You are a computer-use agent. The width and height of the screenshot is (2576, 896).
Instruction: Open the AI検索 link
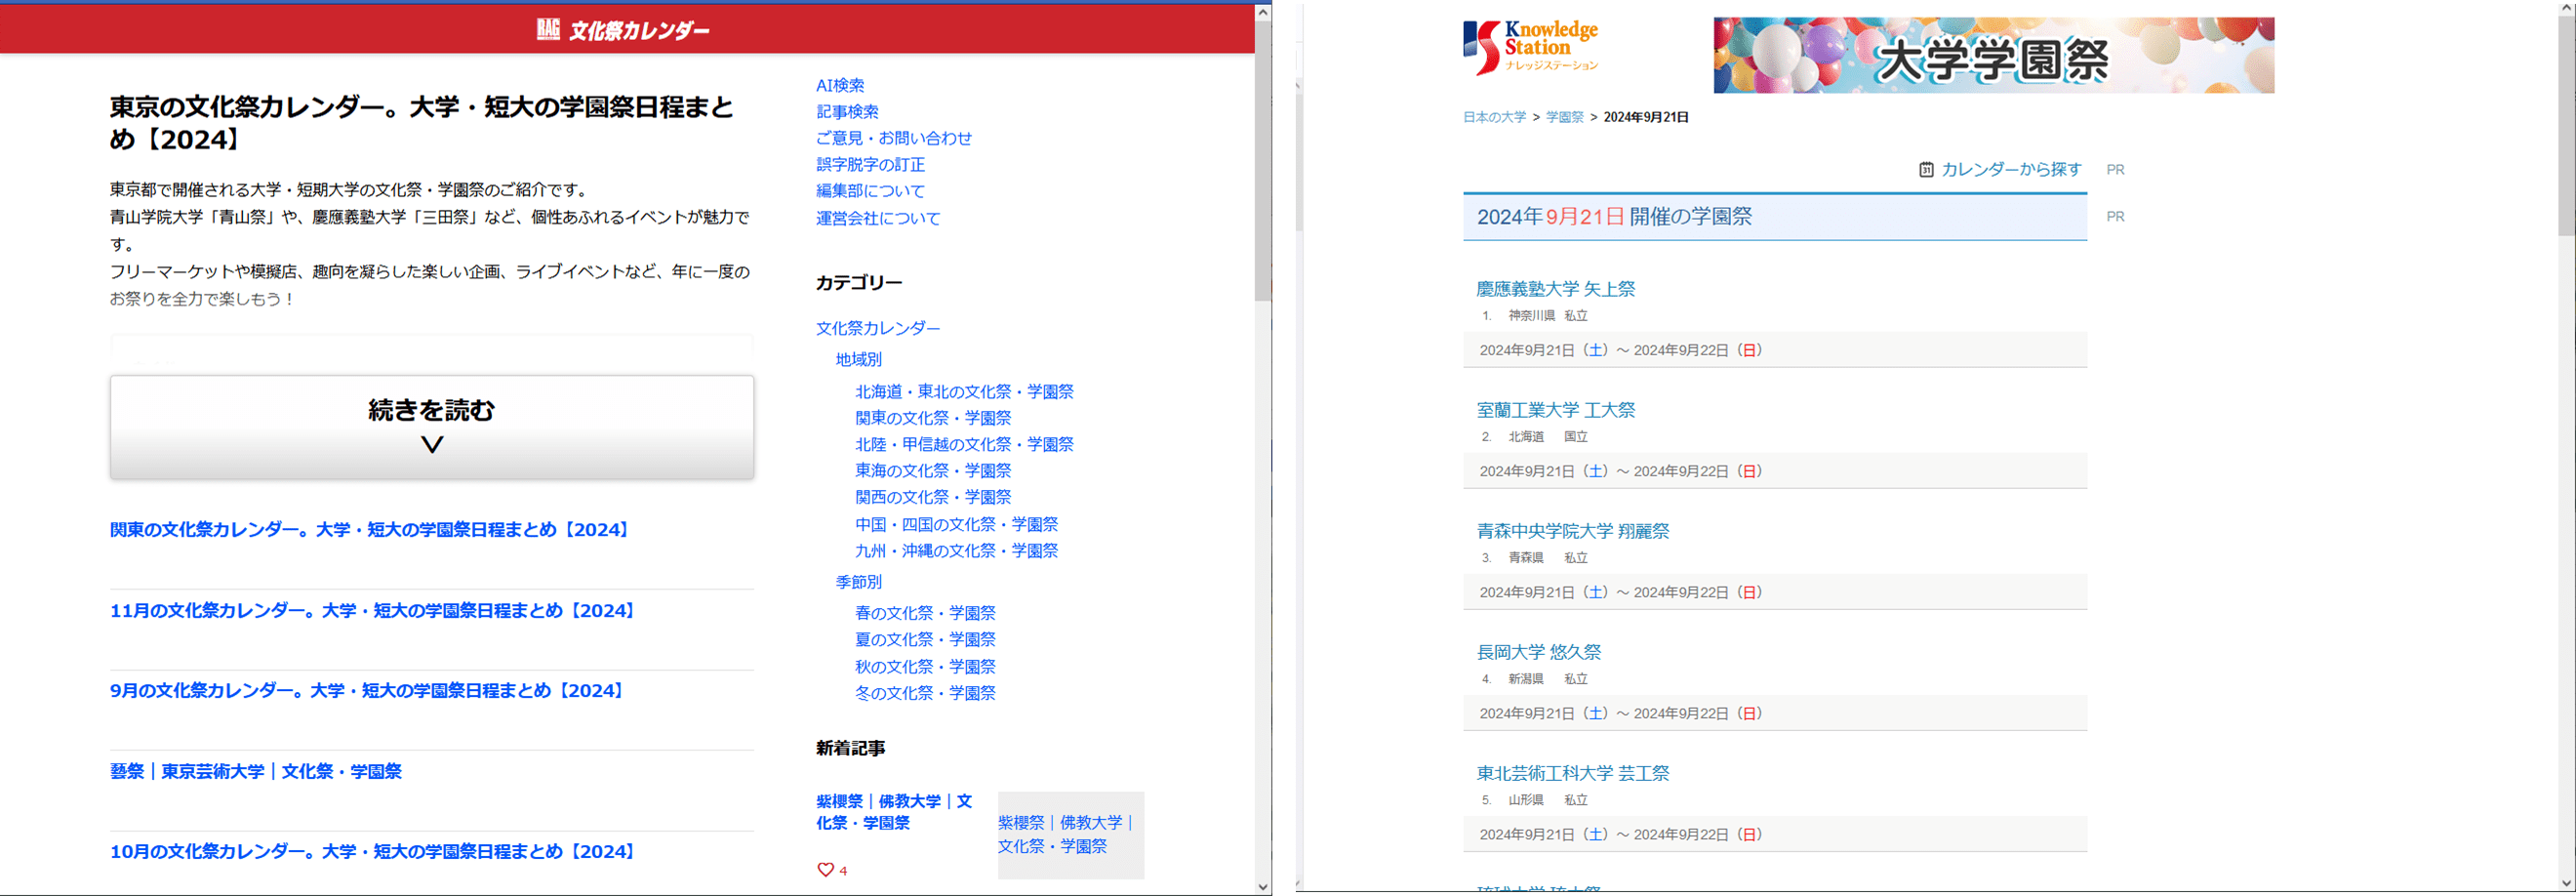click(840, 86)
